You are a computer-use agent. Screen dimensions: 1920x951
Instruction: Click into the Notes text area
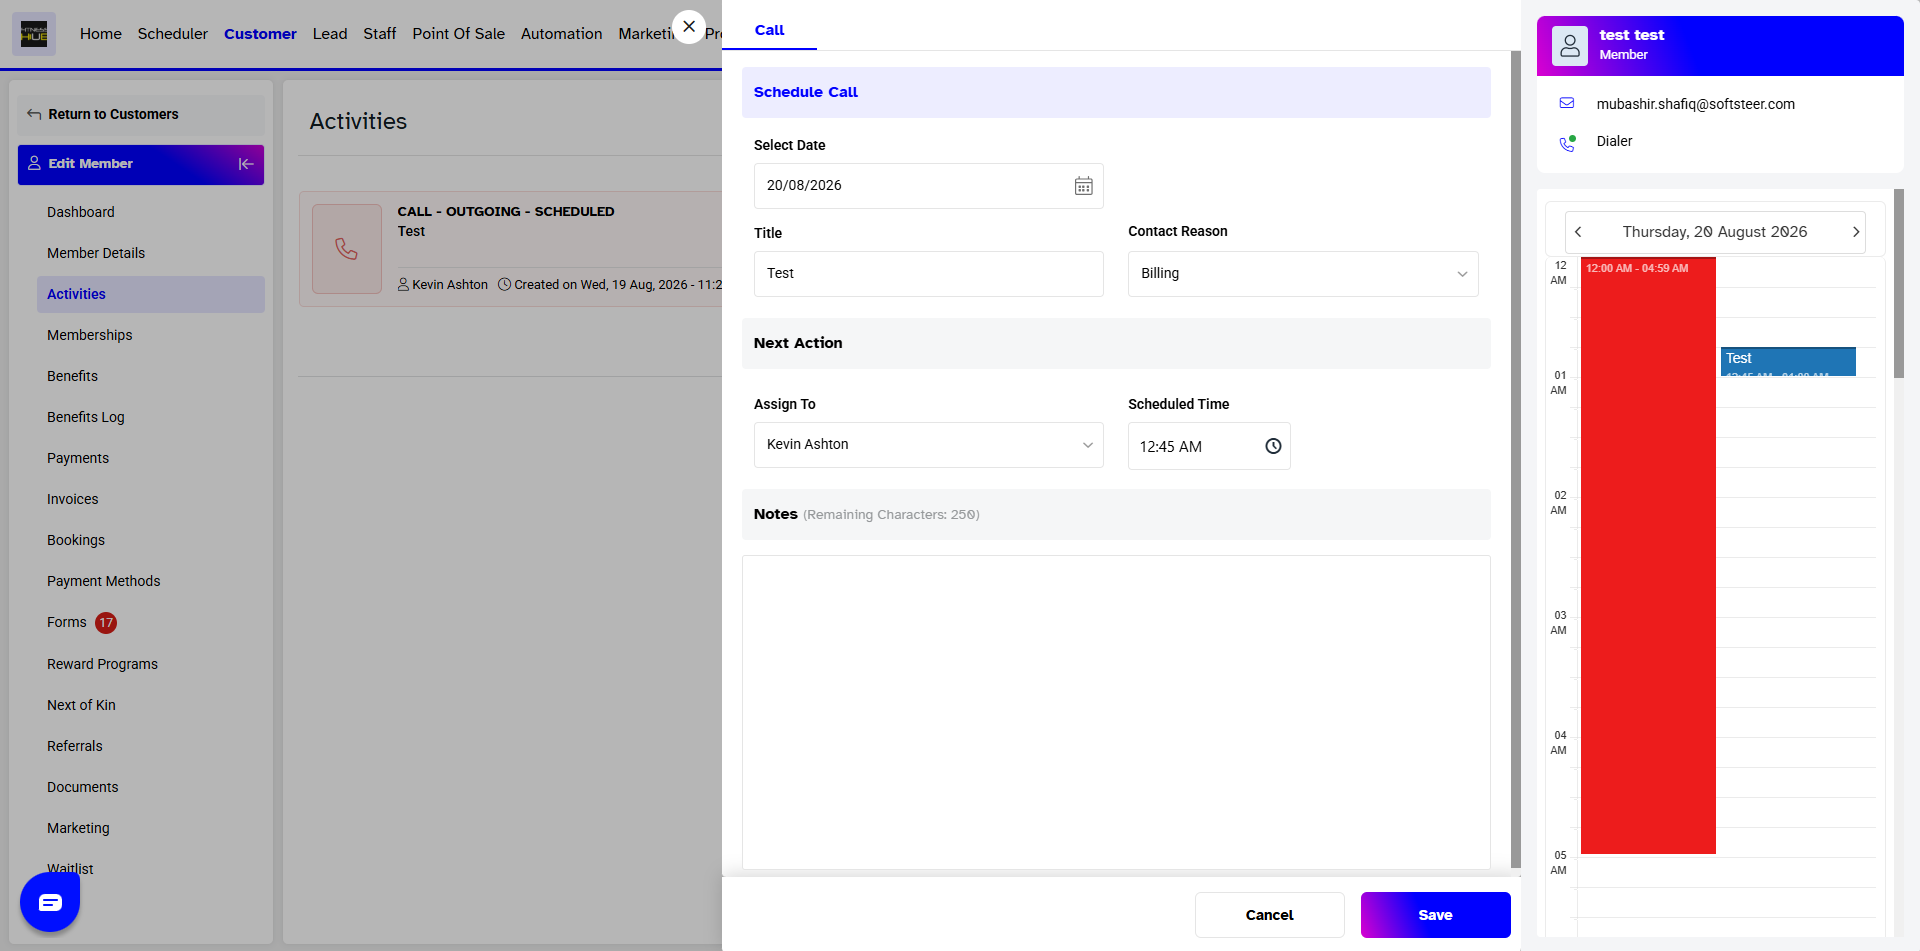[1116, 712]
